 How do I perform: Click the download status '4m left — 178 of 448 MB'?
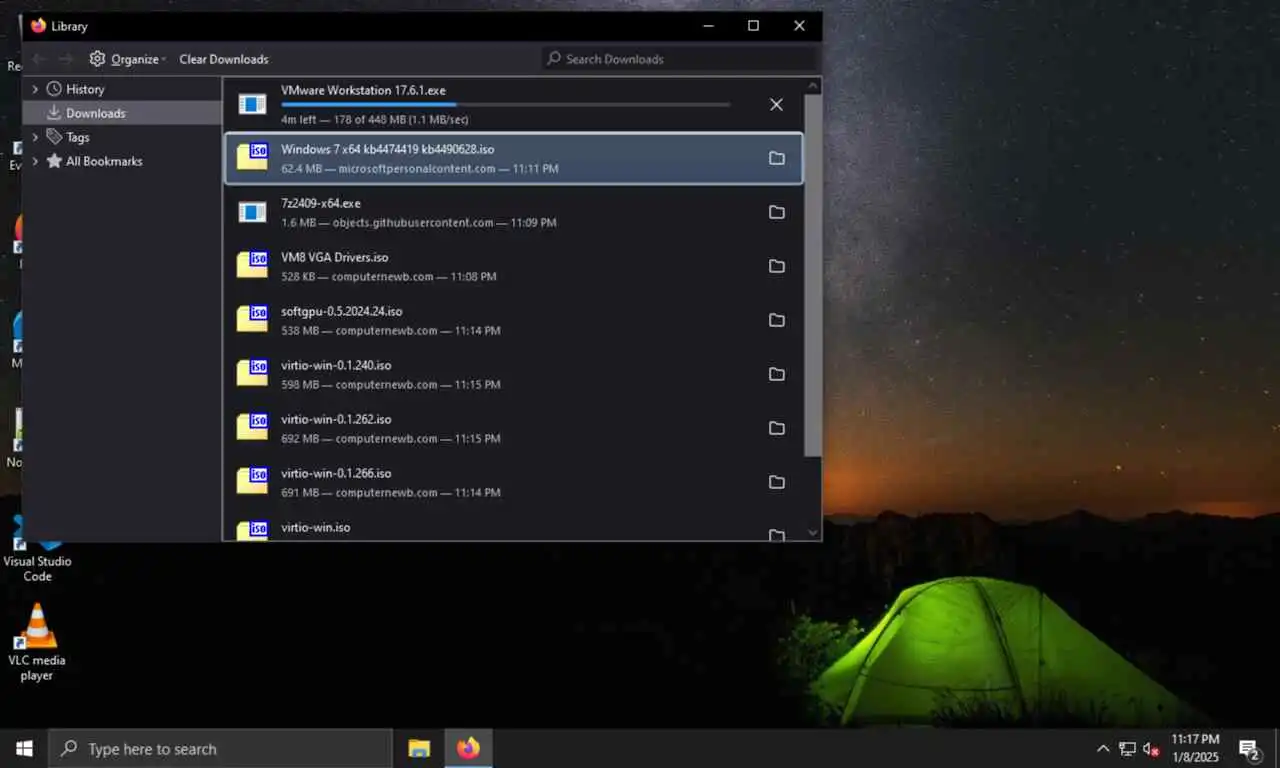(x=375, y=119)
